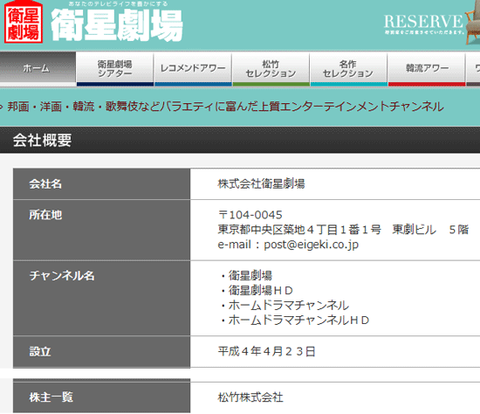This screenshot has height=414, width=480.
Task: Click the postal code 〒104-0045
Action: click(x=250, y=215)
